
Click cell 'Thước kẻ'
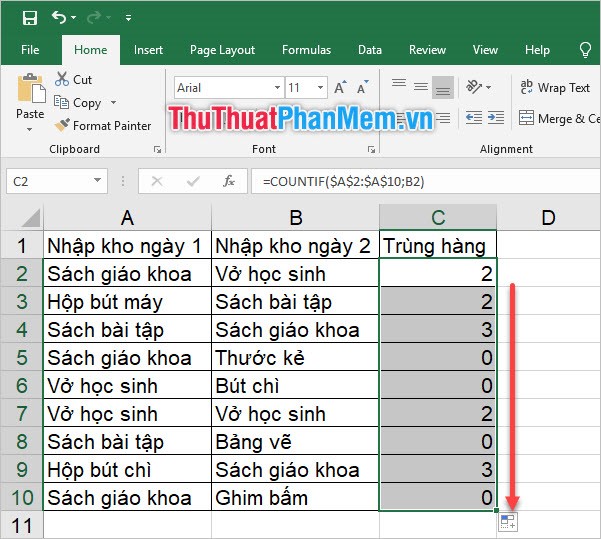pyautogui.click(x=295, y=357)
